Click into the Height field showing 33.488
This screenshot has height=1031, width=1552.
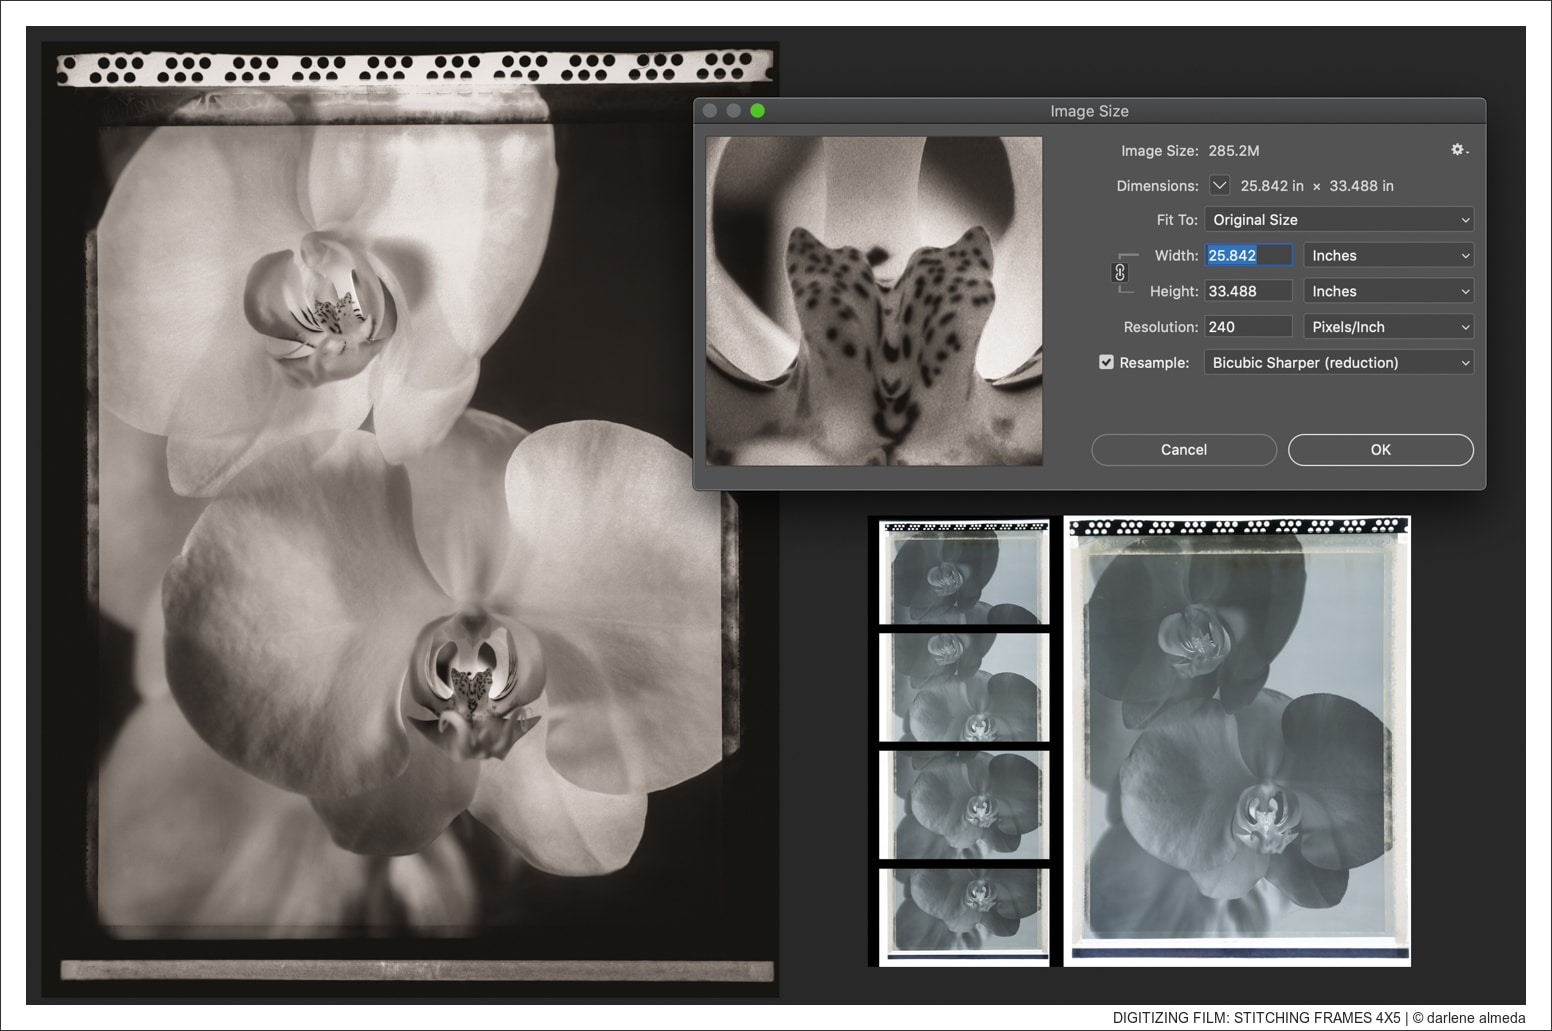point(1249,291)
